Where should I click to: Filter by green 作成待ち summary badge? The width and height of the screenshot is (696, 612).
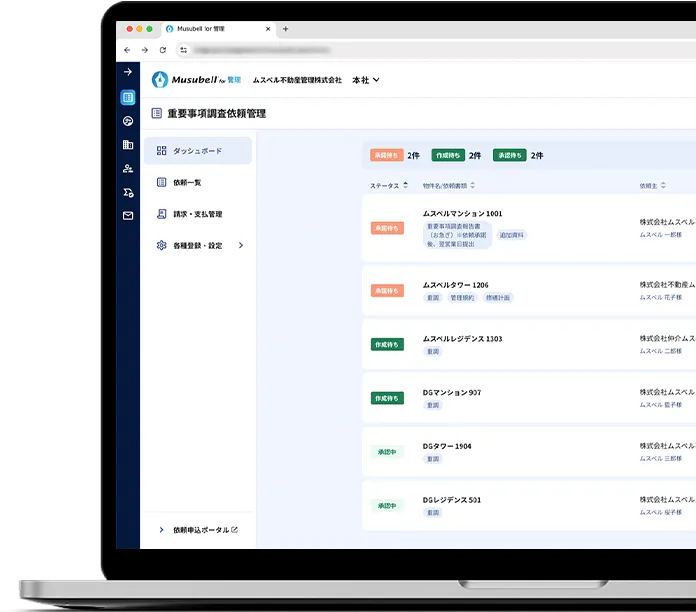tap(448, 155)
